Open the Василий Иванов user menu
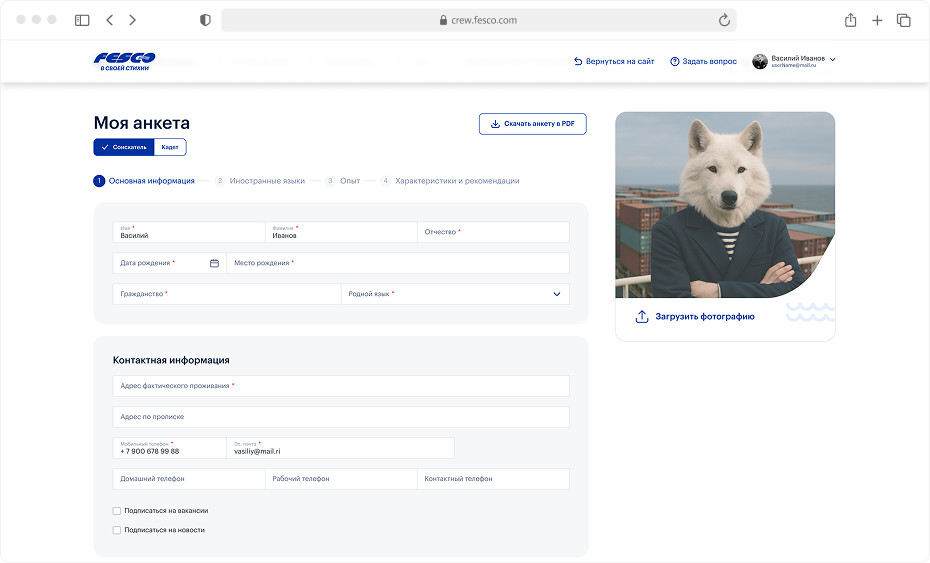Screen dimensions: 930x563 (x=794, y=61)
